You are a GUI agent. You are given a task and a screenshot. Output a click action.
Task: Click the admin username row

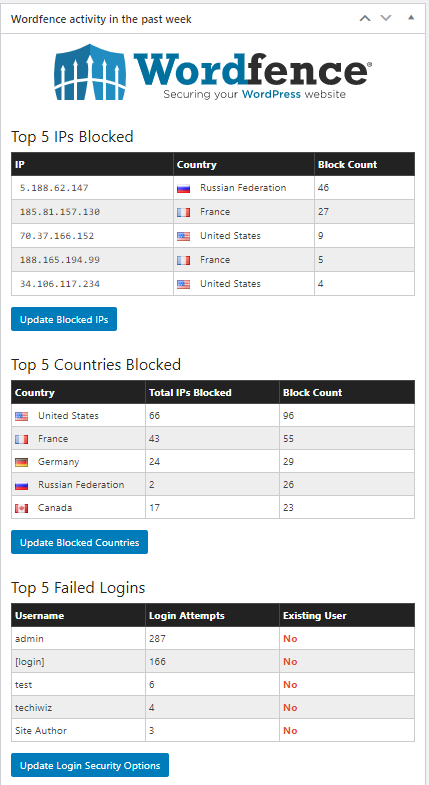pyautogui.click(x=213, y=639)
